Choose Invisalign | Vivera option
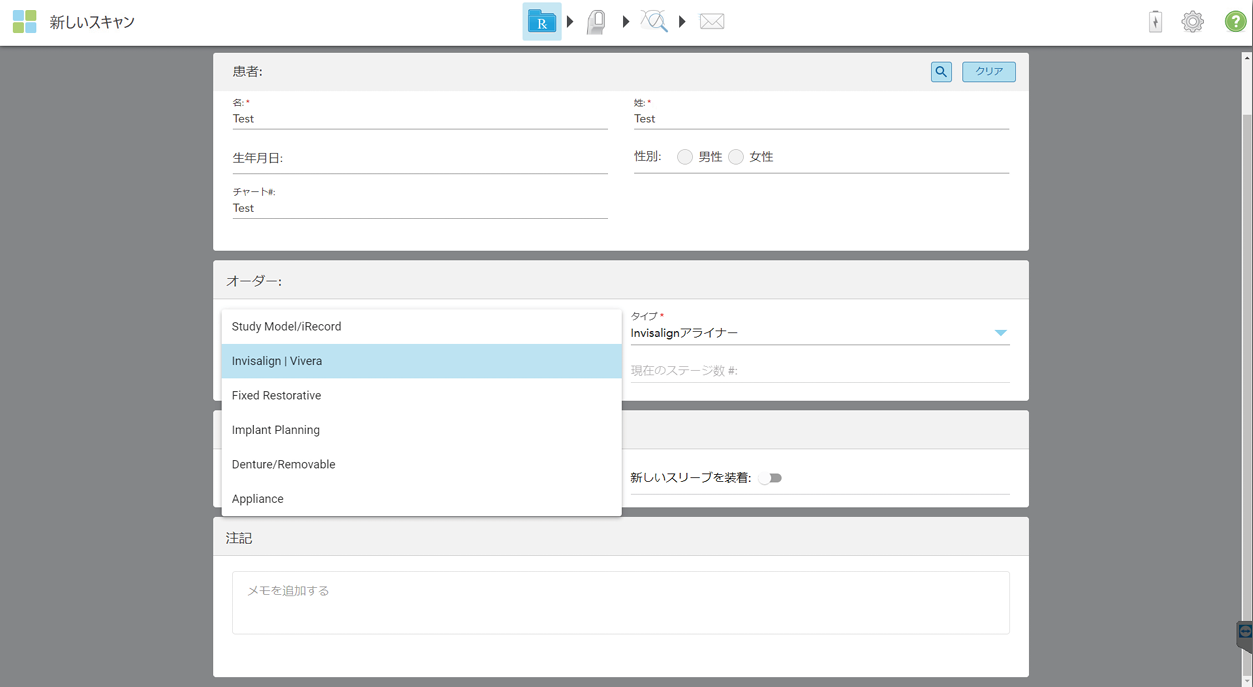This screenshot has height=687, width=1253. (x=421, y=361)
